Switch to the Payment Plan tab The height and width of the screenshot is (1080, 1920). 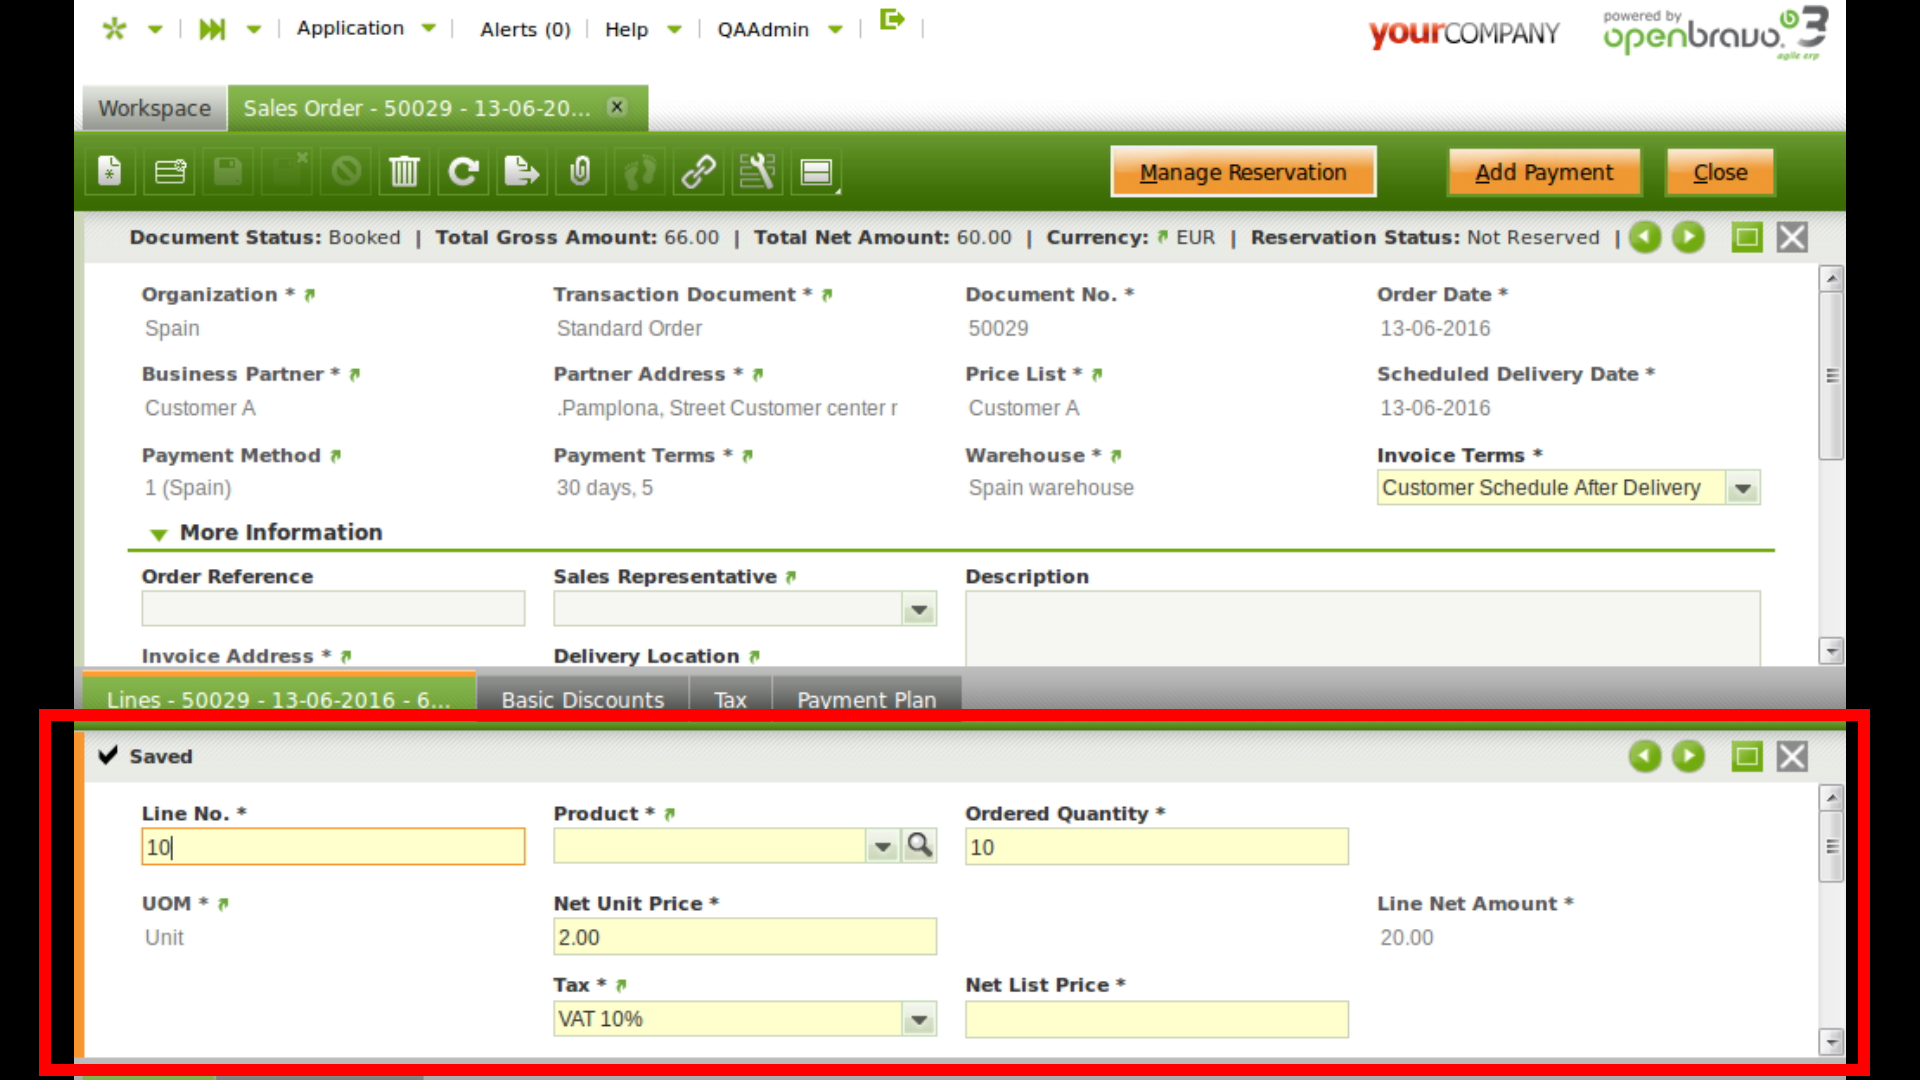pos(866,699)
